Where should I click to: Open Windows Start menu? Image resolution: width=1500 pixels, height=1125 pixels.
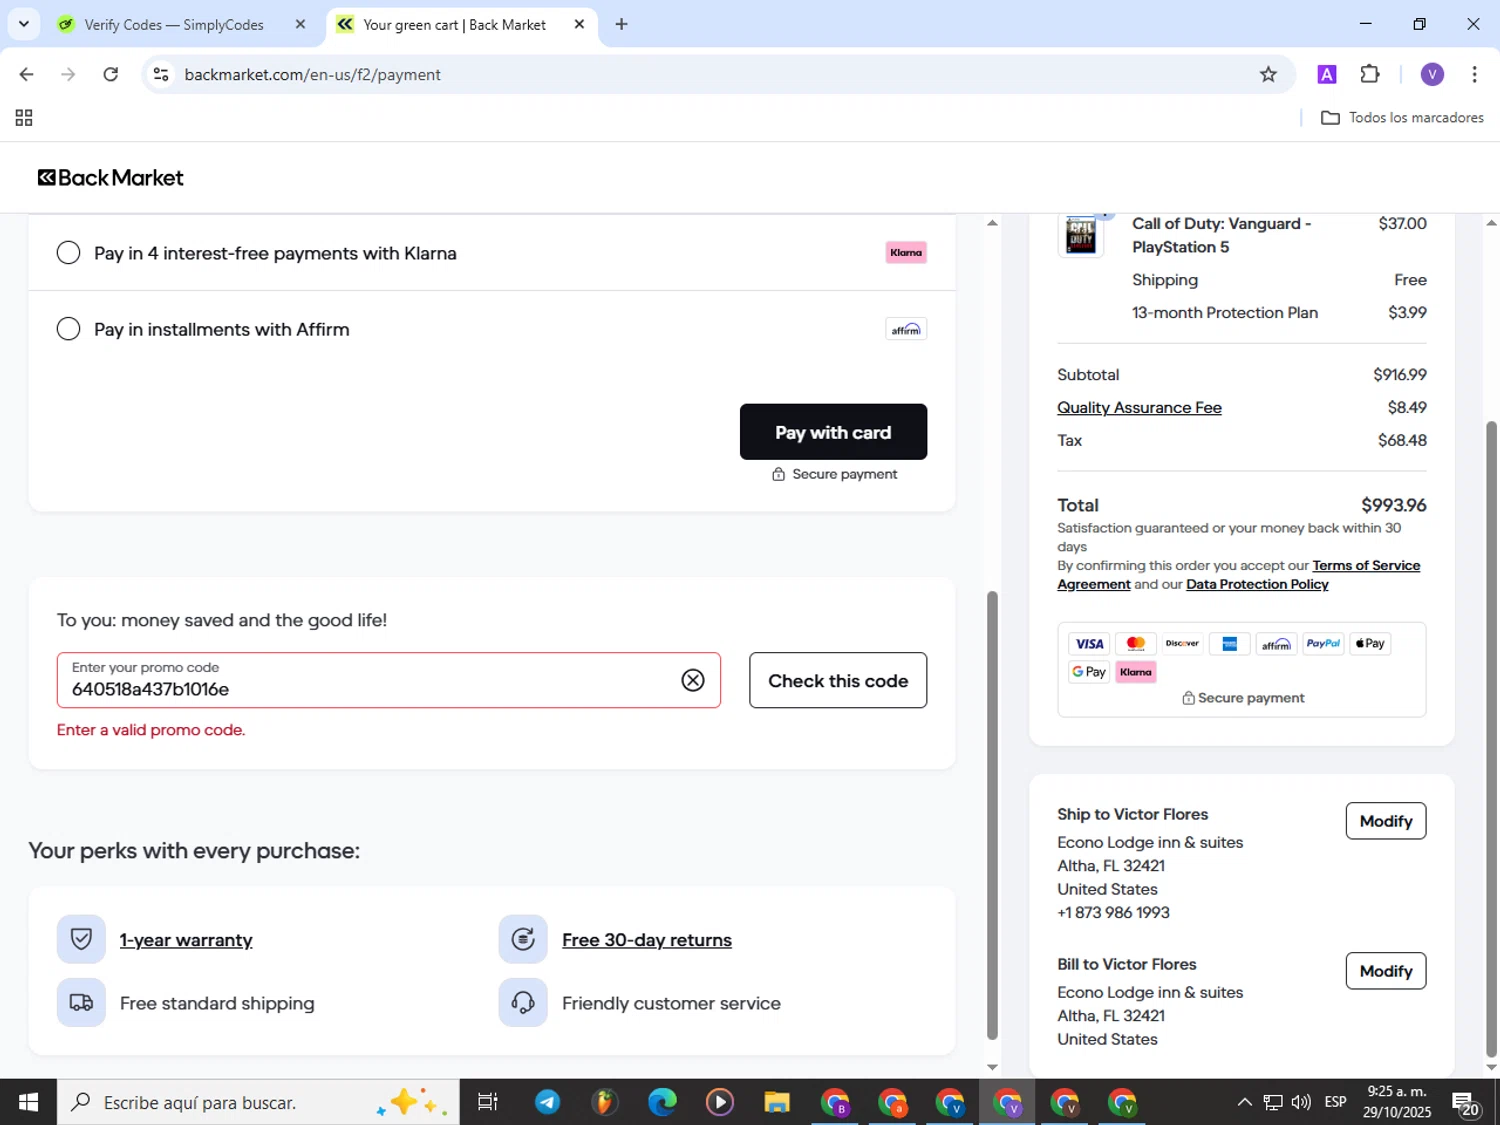click(x=28, y=1102)
